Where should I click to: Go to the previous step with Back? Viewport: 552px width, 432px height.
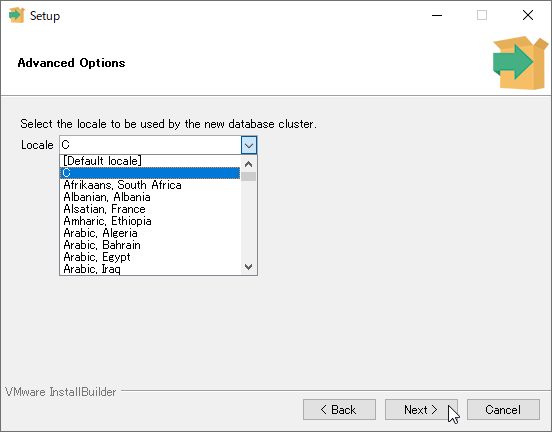[x=339, y=409]
